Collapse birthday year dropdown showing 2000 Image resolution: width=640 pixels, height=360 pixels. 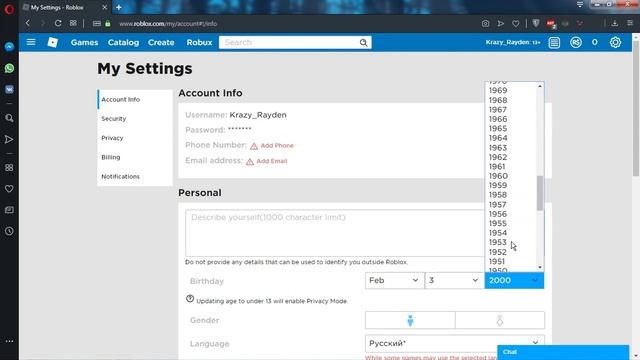[514, 280]
